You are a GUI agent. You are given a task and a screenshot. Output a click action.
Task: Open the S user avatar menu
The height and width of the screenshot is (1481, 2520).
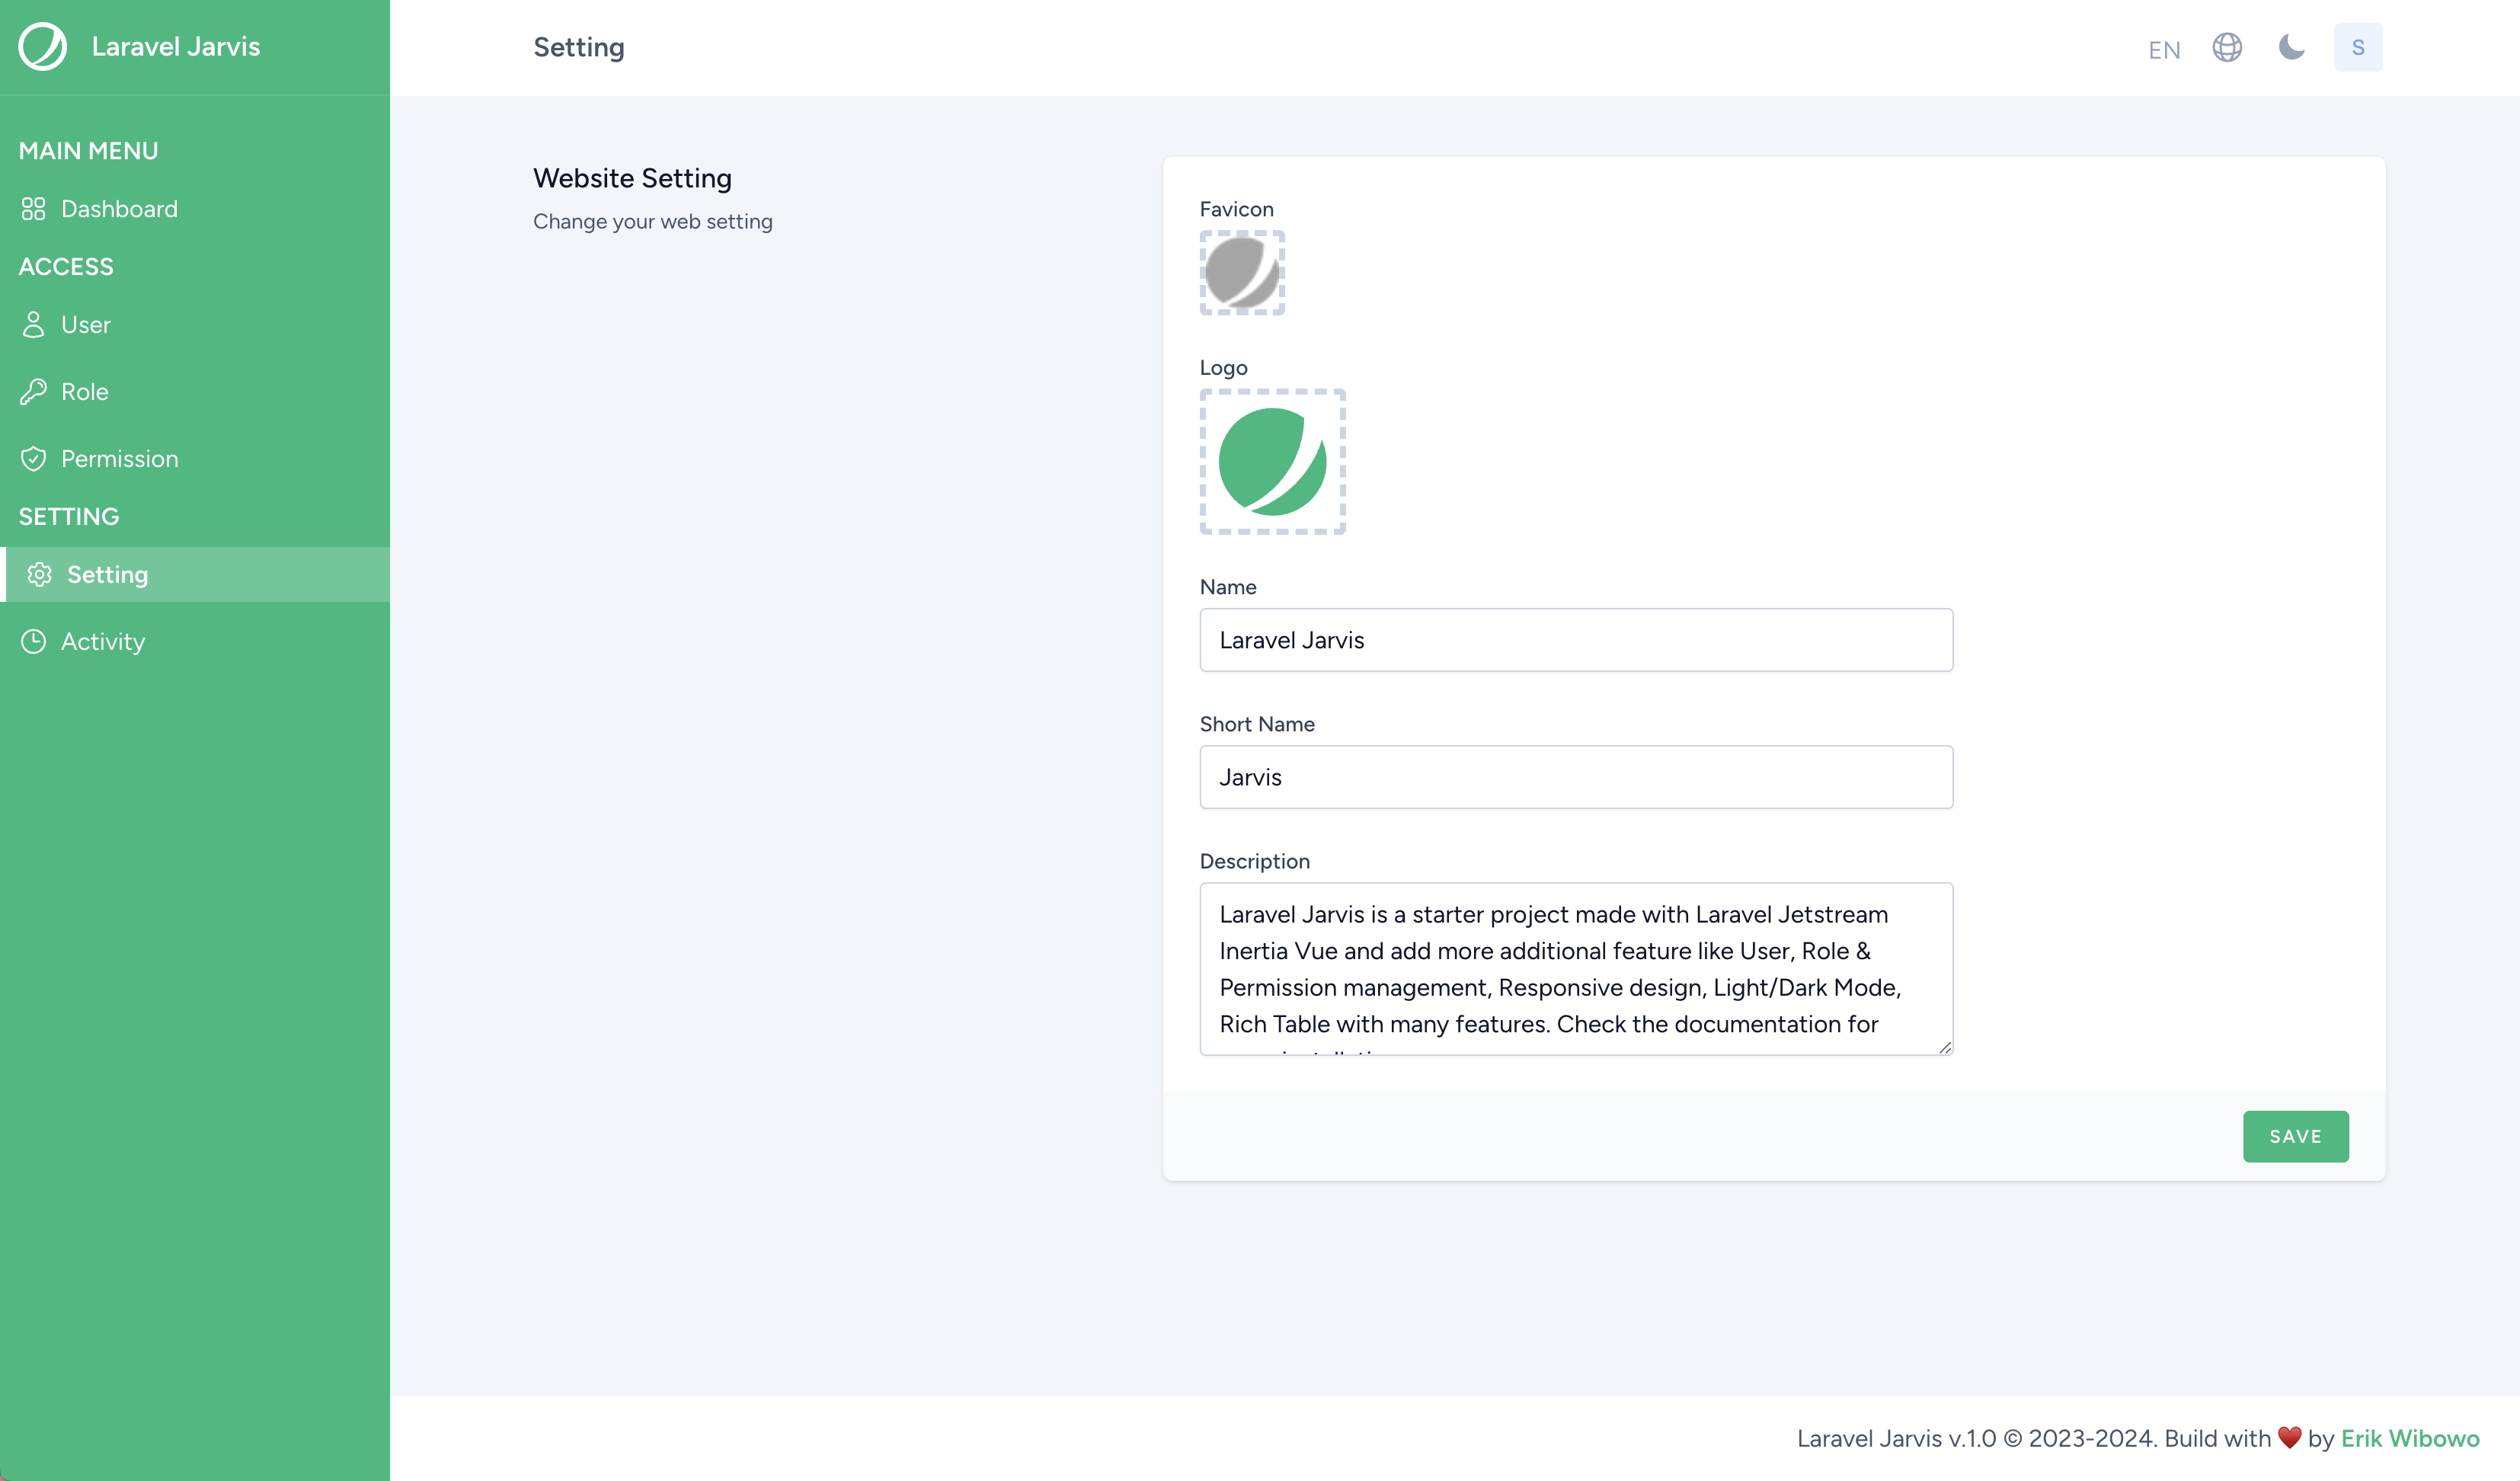point(2357,47)
